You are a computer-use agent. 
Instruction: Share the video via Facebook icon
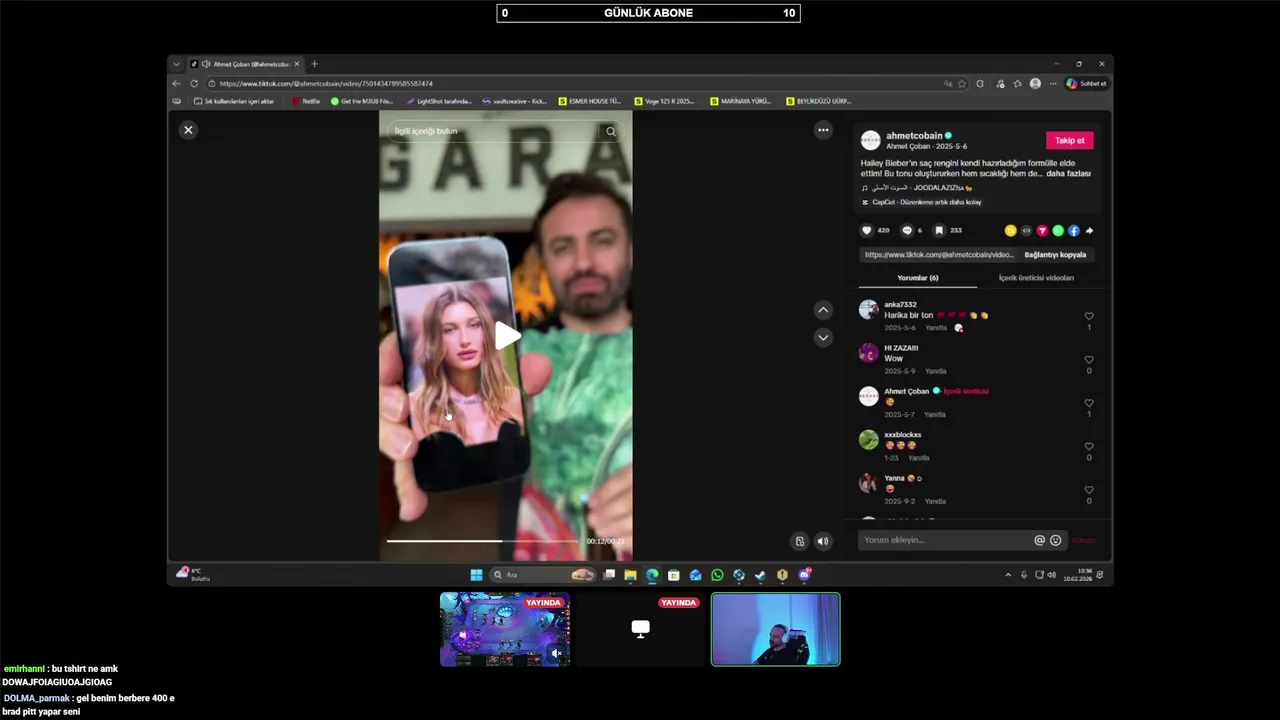coord(1074,231)
